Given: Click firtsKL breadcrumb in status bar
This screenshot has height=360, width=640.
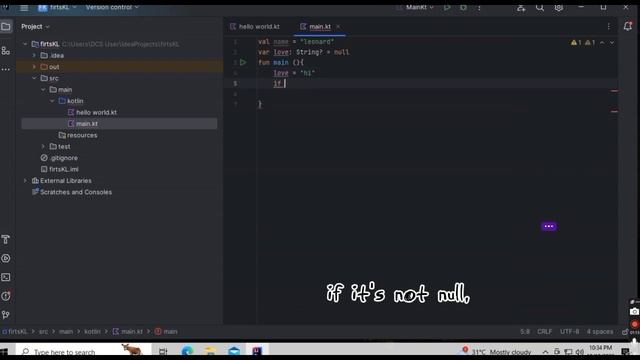Looking at the screenshot, I should [15, 331].
